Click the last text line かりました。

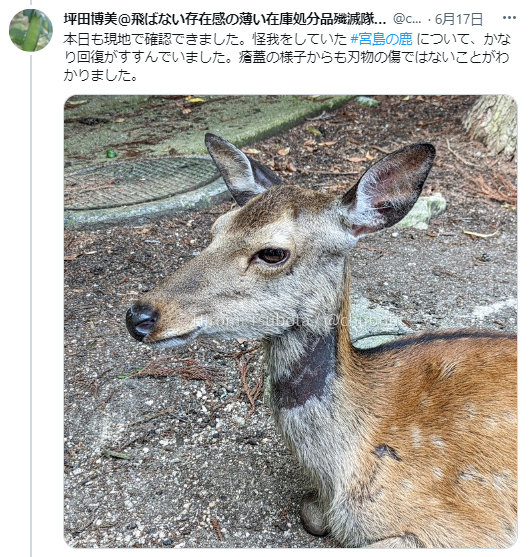coord(101,75)
